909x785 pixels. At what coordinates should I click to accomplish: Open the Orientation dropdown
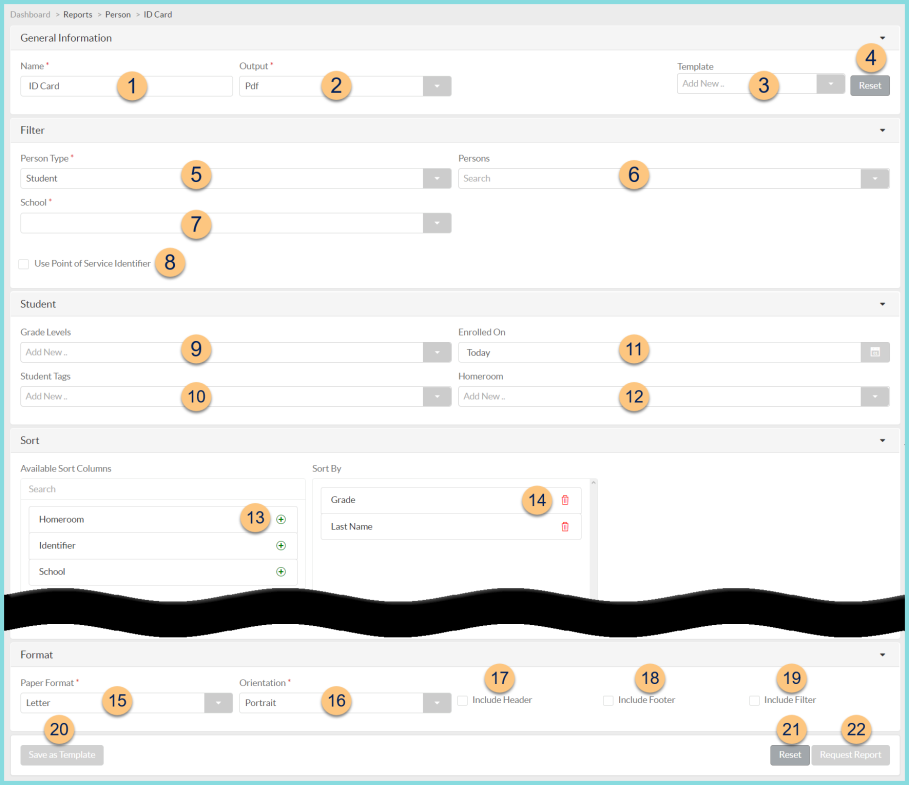[x=436, y=702]
